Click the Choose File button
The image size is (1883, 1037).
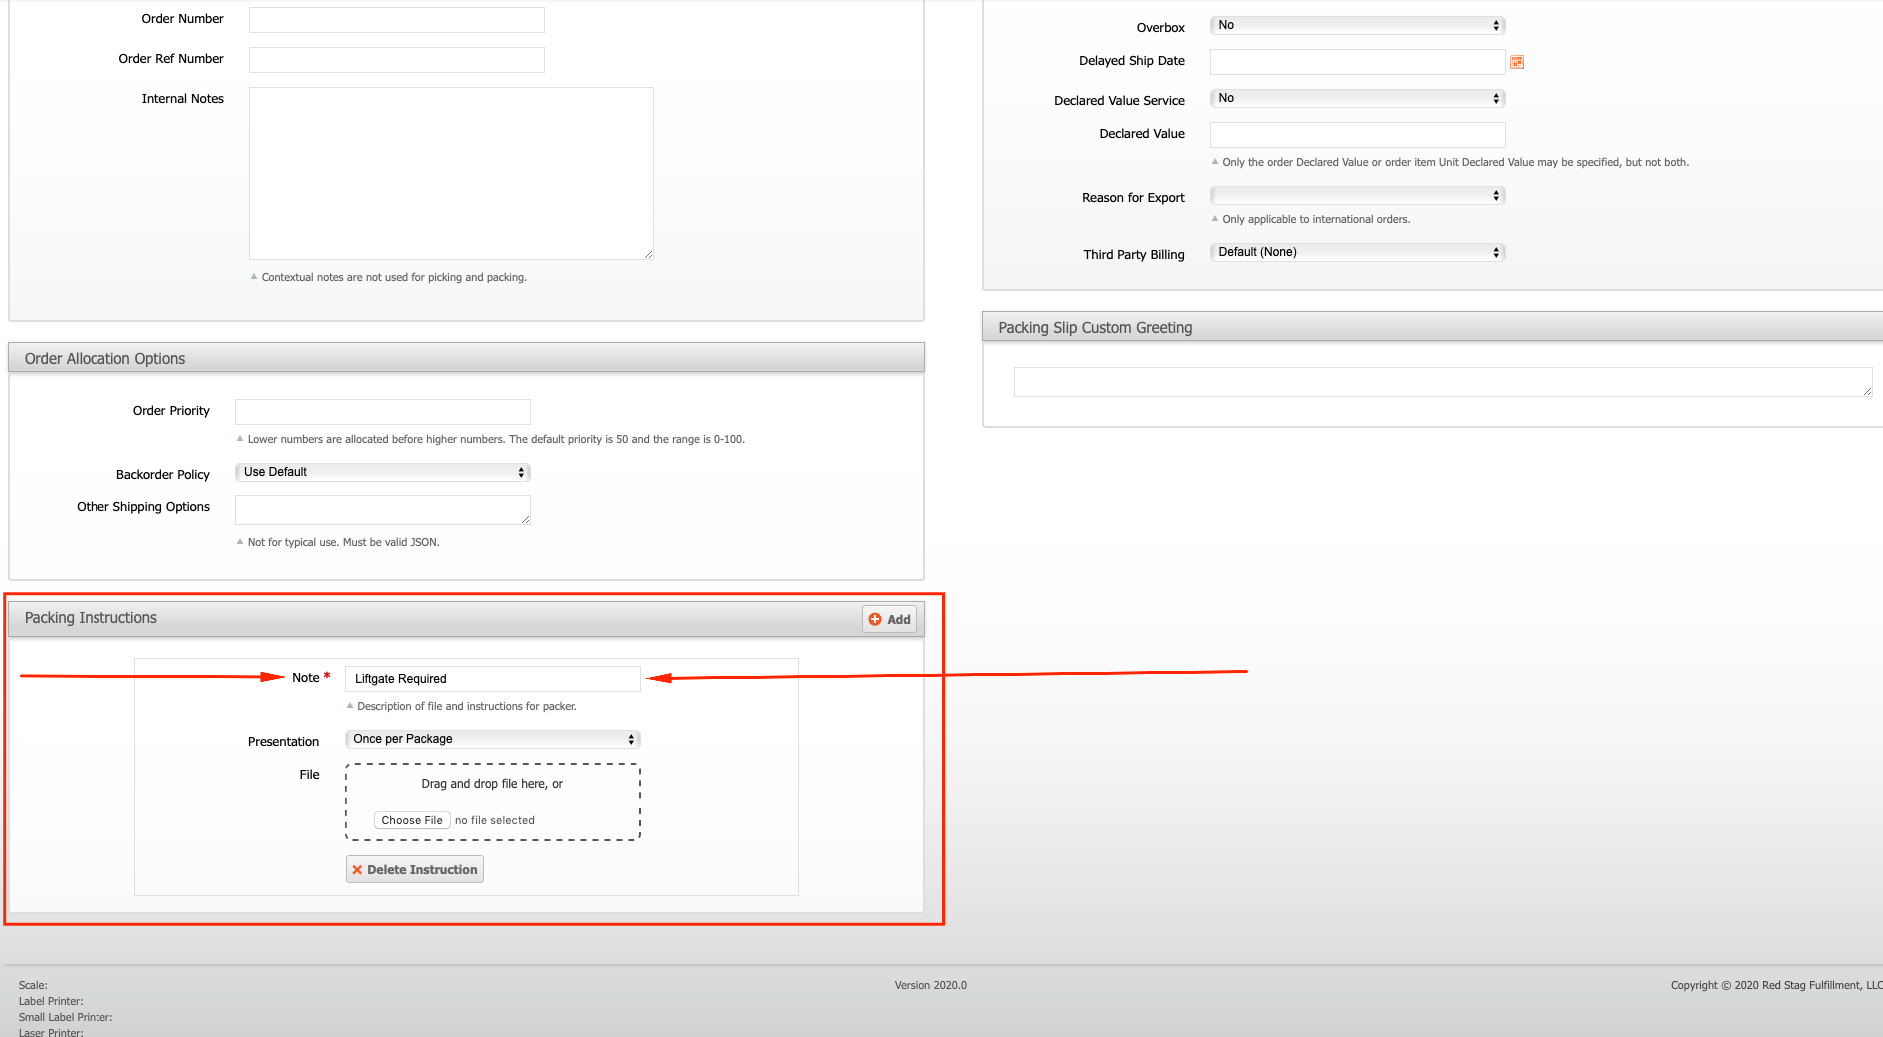[412, 820]
